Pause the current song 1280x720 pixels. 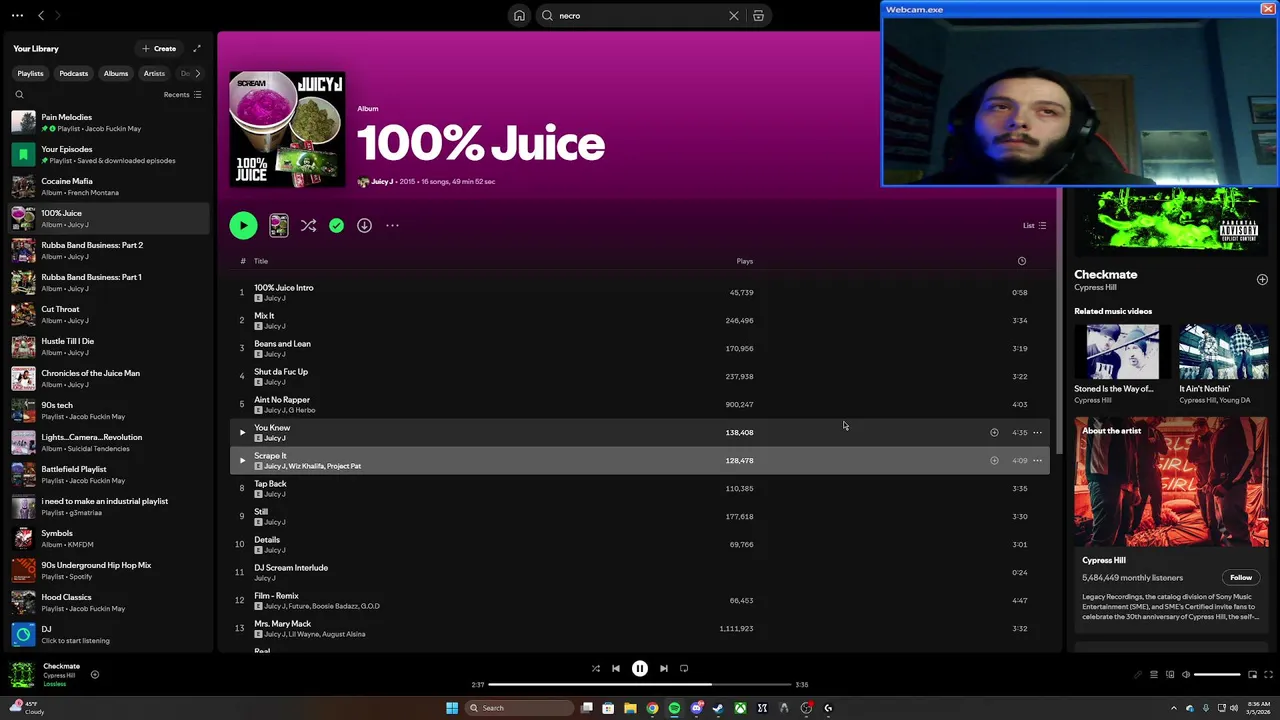640,669
